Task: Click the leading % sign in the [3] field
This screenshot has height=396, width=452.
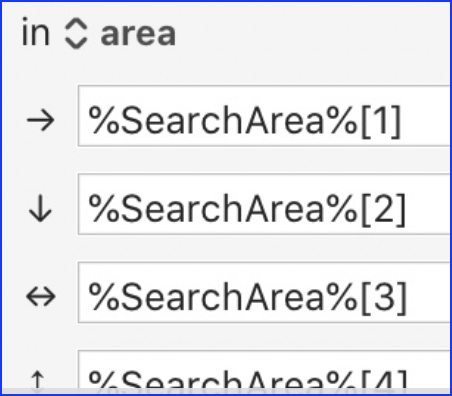Action: [104, 297]
